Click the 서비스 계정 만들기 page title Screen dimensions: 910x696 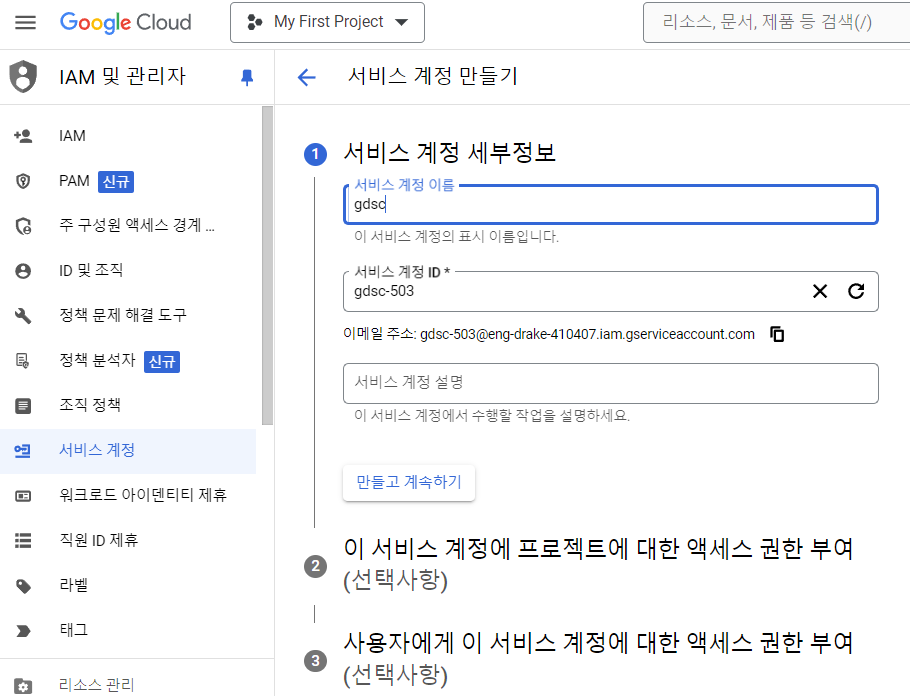432,77
